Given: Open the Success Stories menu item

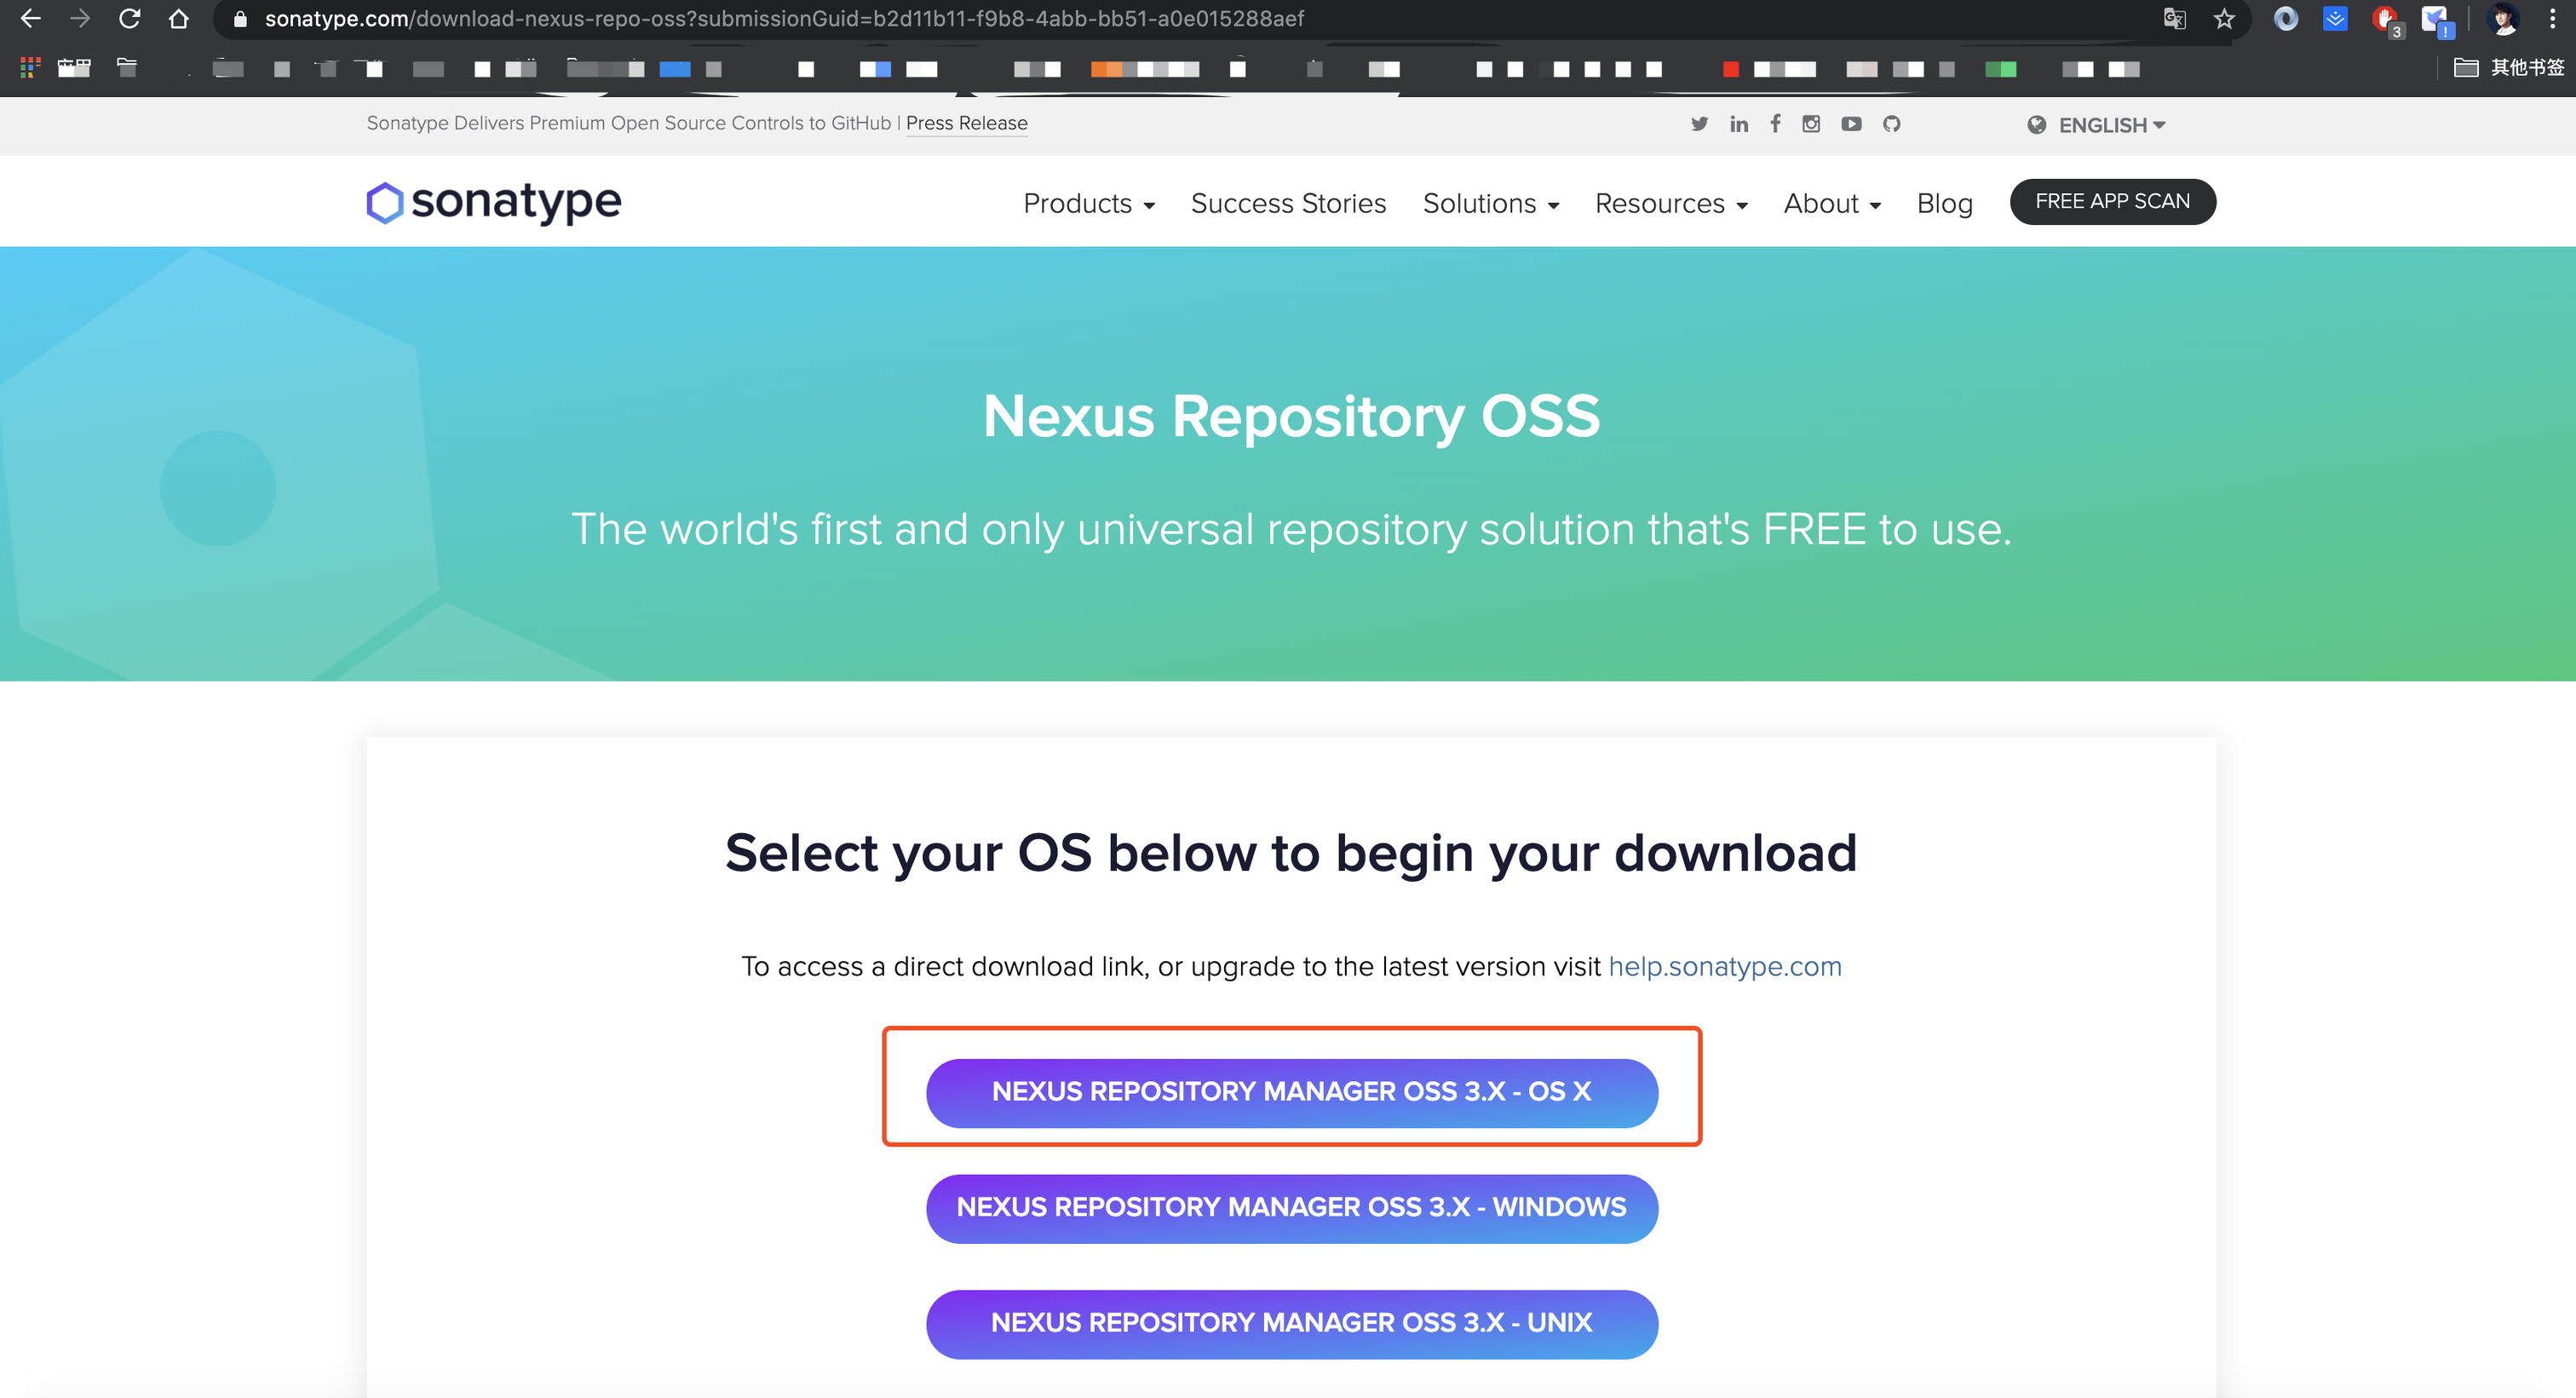Looking at the screenshot, I should (1288, 203).
